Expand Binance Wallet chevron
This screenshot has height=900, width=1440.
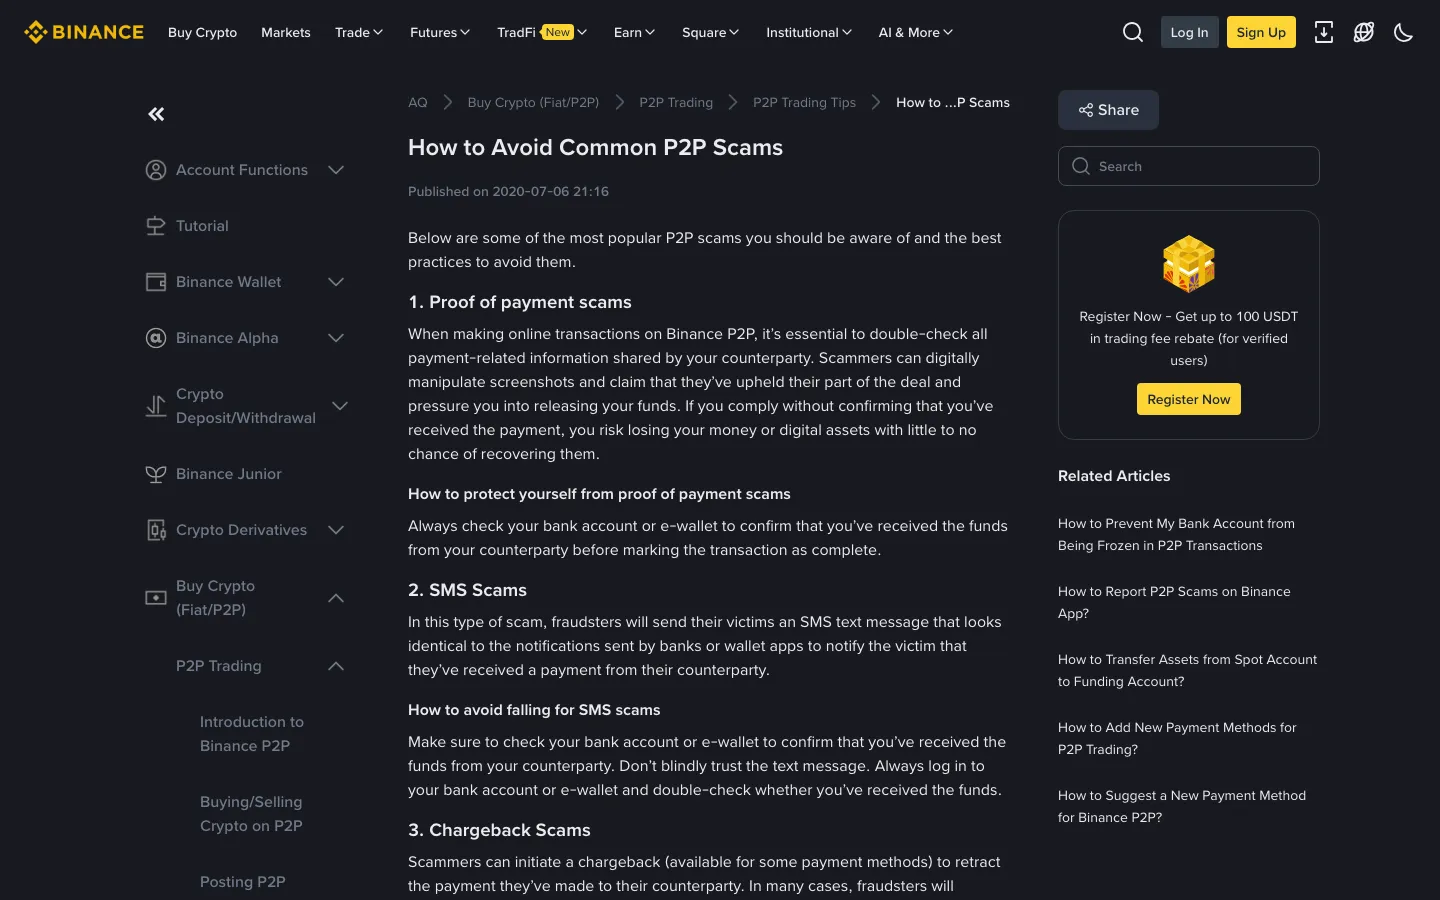click(336, 282)
